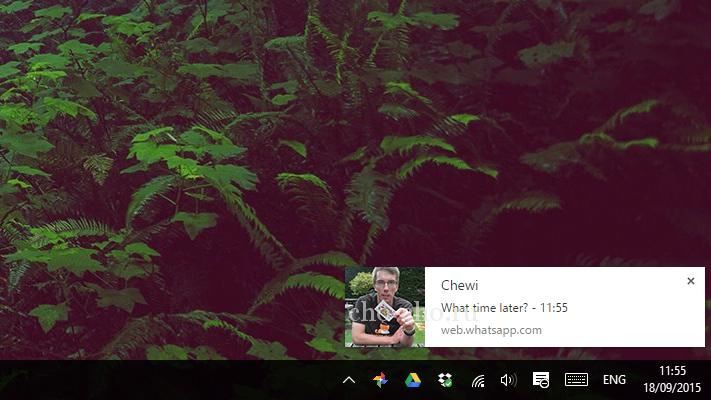Screen dimensions: 711x400
Task: Open the Action Center notifications icon
Action: [541, 380]
